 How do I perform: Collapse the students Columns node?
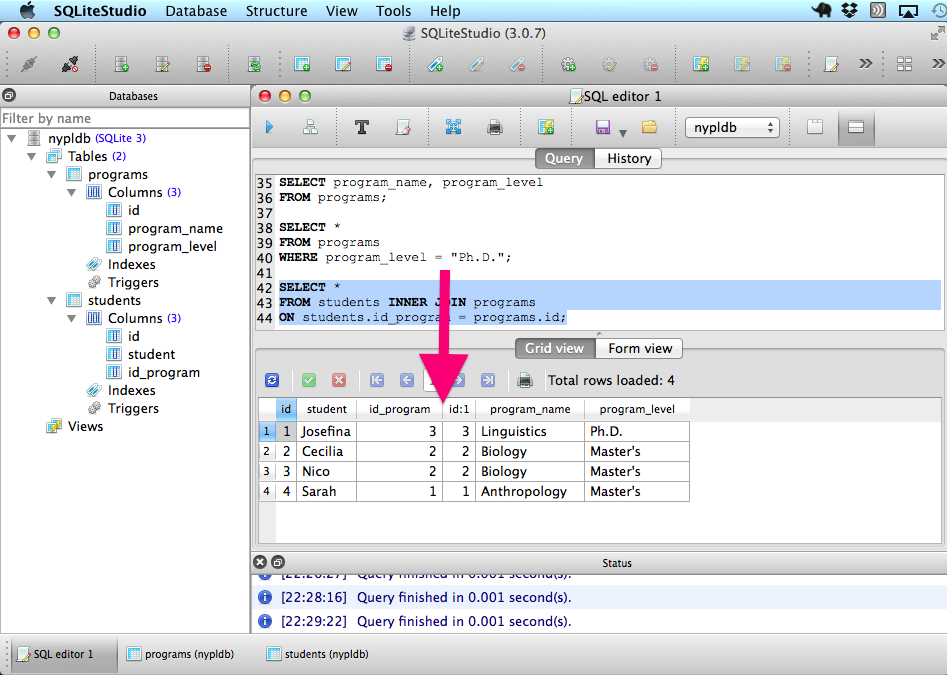pyautogui.click(x=72, y=318)
